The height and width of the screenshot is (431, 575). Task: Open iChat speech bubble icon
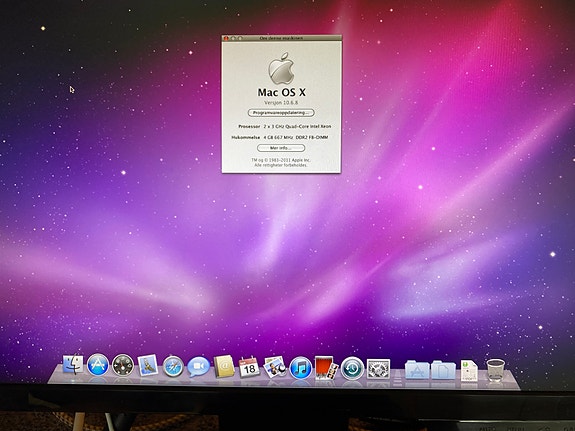click(x=198, y=367)
